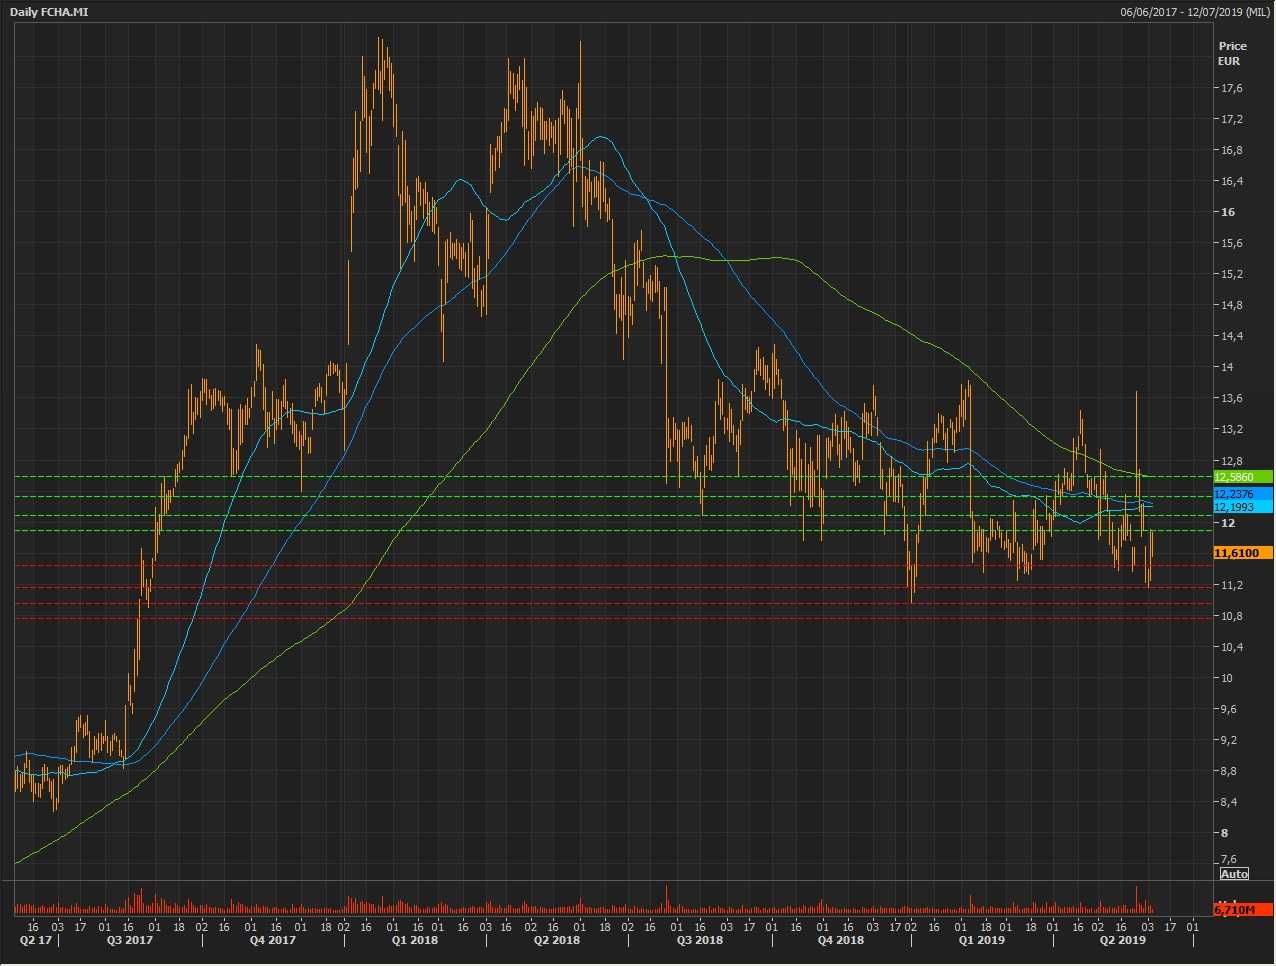Click the 9,6 price axis tick

(x=1229, y=709)
